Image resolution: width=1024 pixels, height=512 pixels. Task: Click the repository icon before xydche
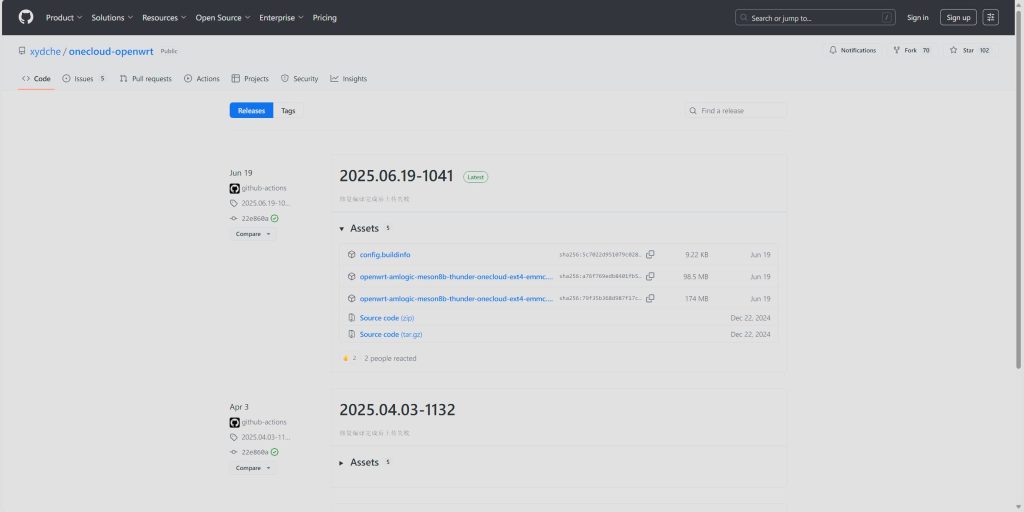22,51
